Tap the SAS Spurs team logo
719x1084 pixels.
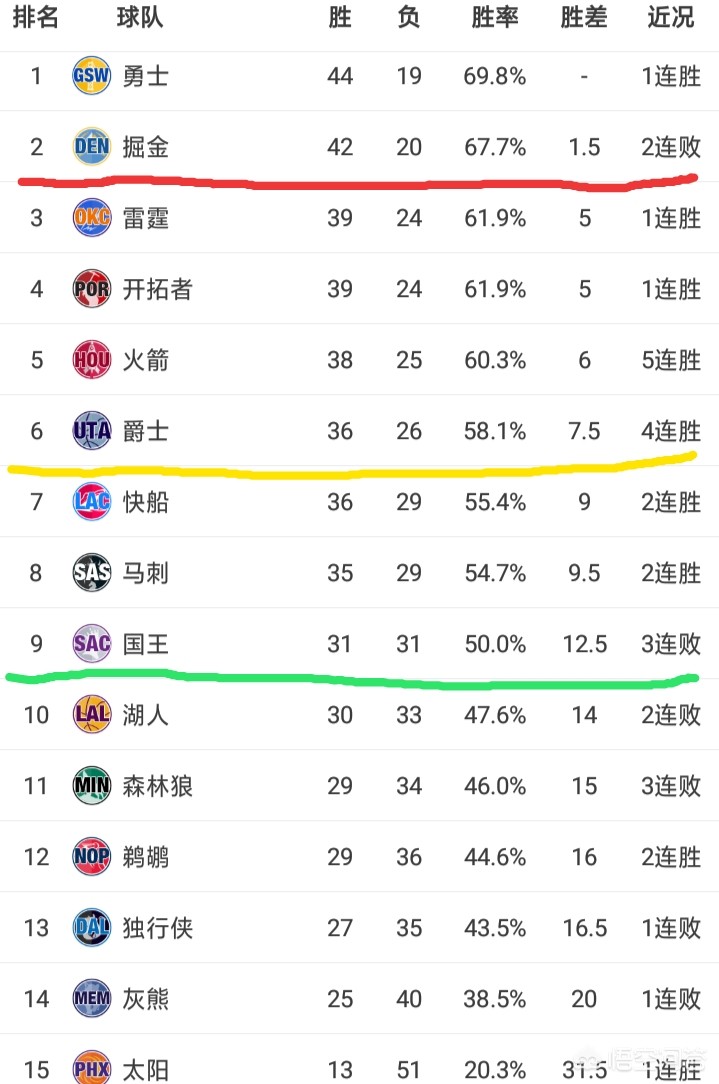pyautogui.click(x=92, y=572)
